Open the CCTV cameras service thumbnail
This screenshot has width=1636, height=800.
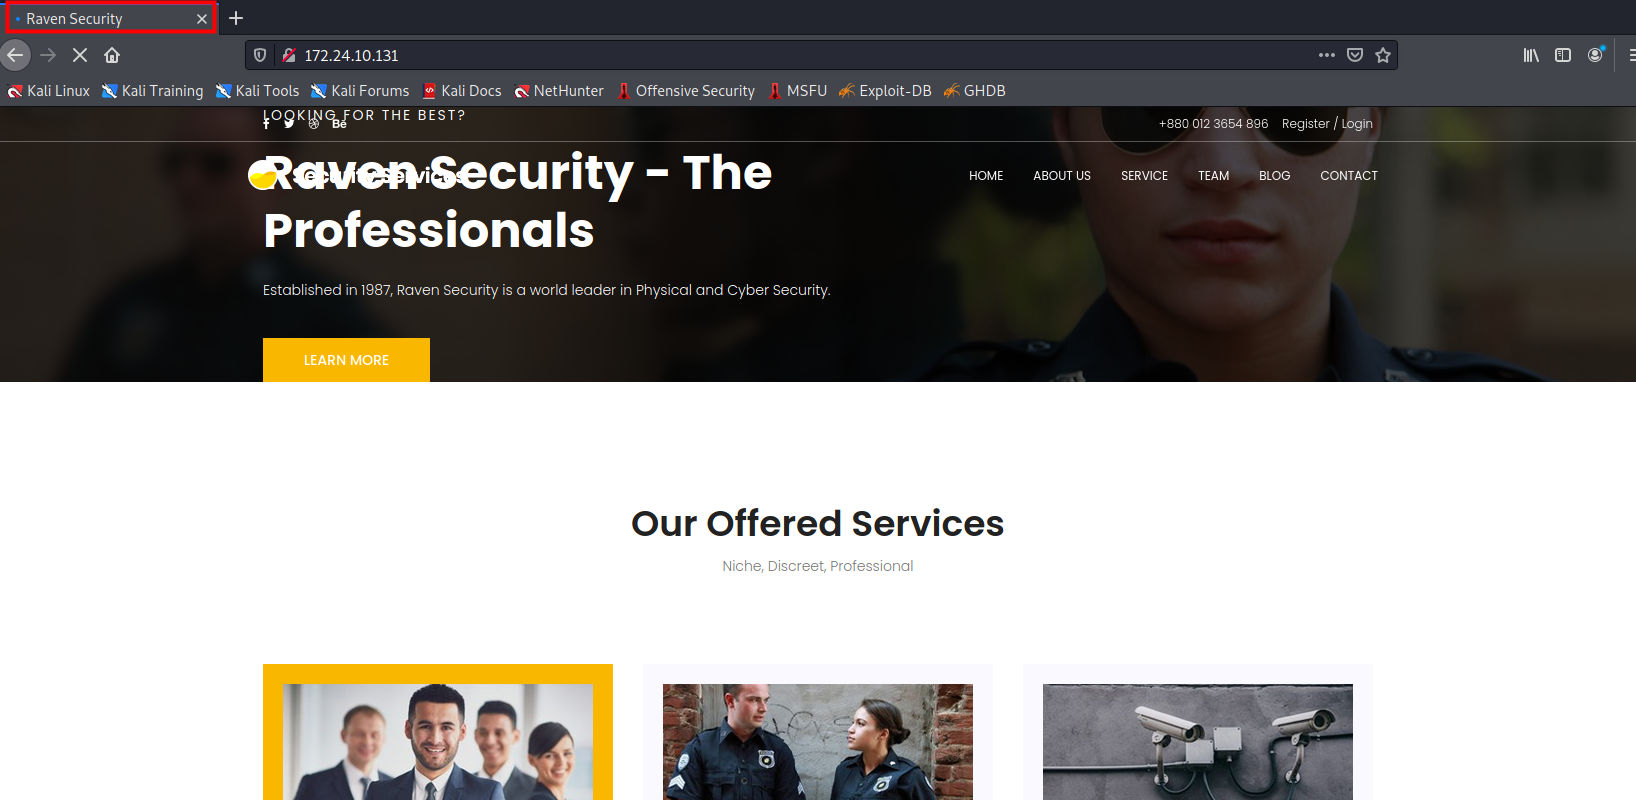coord(1198,742)
